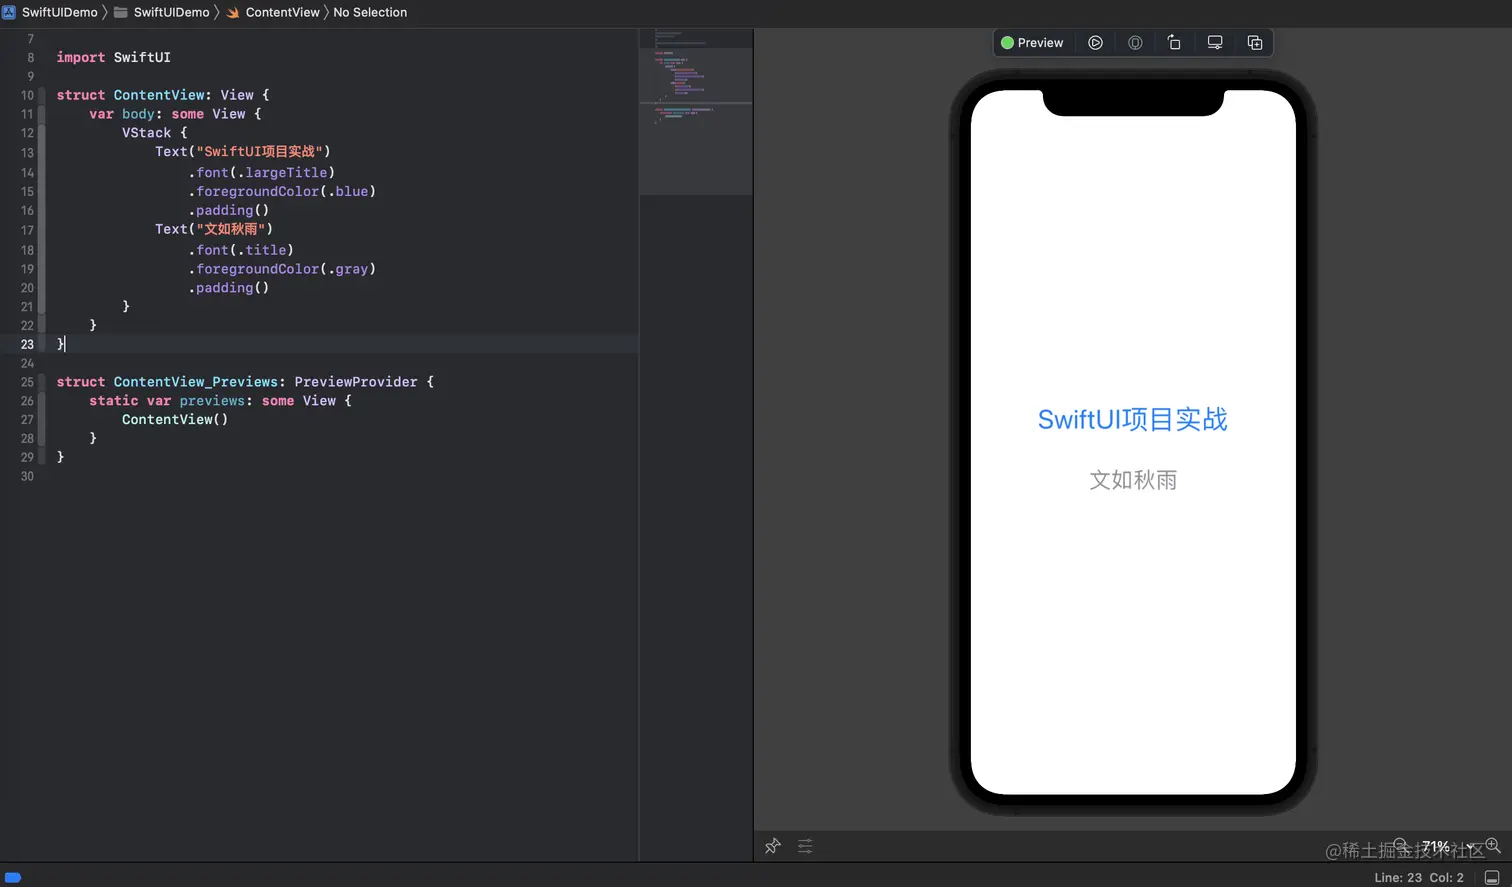Click Line: 23 Col: 2 status text
The width and height of the screenshot is (1512, 887).
coord(1419,877)
